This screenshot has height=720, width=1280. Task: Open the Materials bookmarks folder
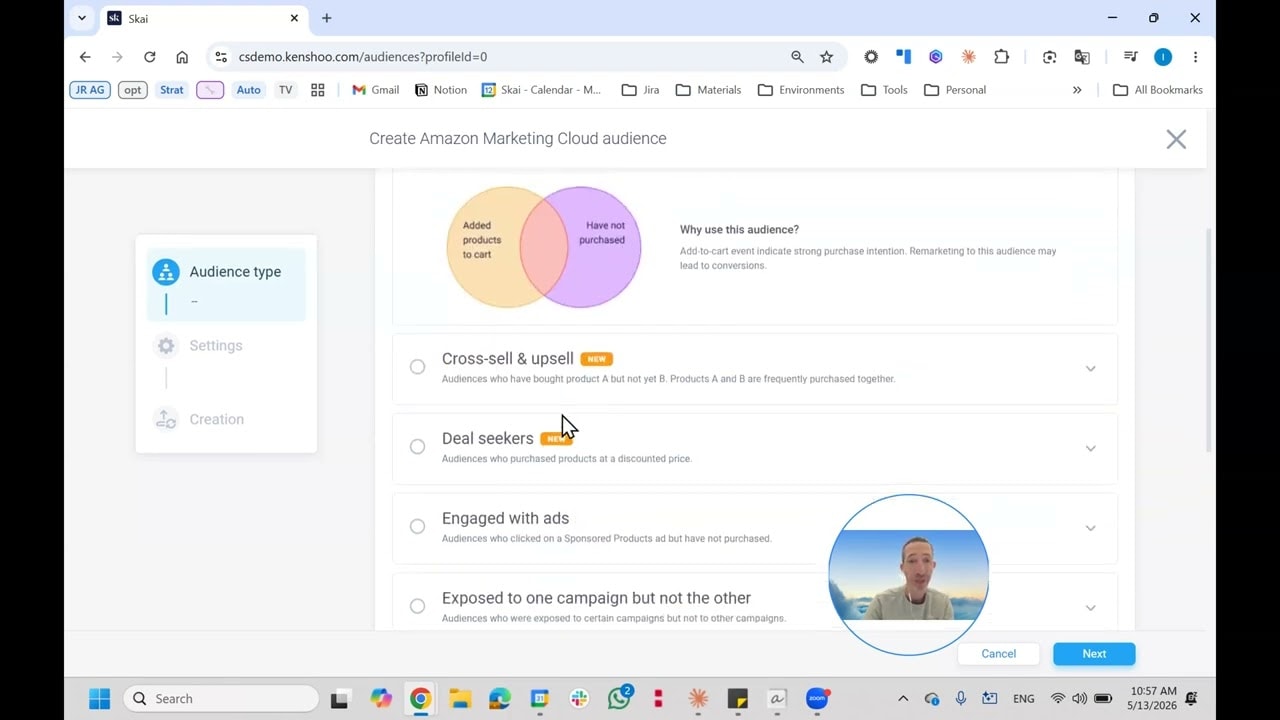coord(708,90)
